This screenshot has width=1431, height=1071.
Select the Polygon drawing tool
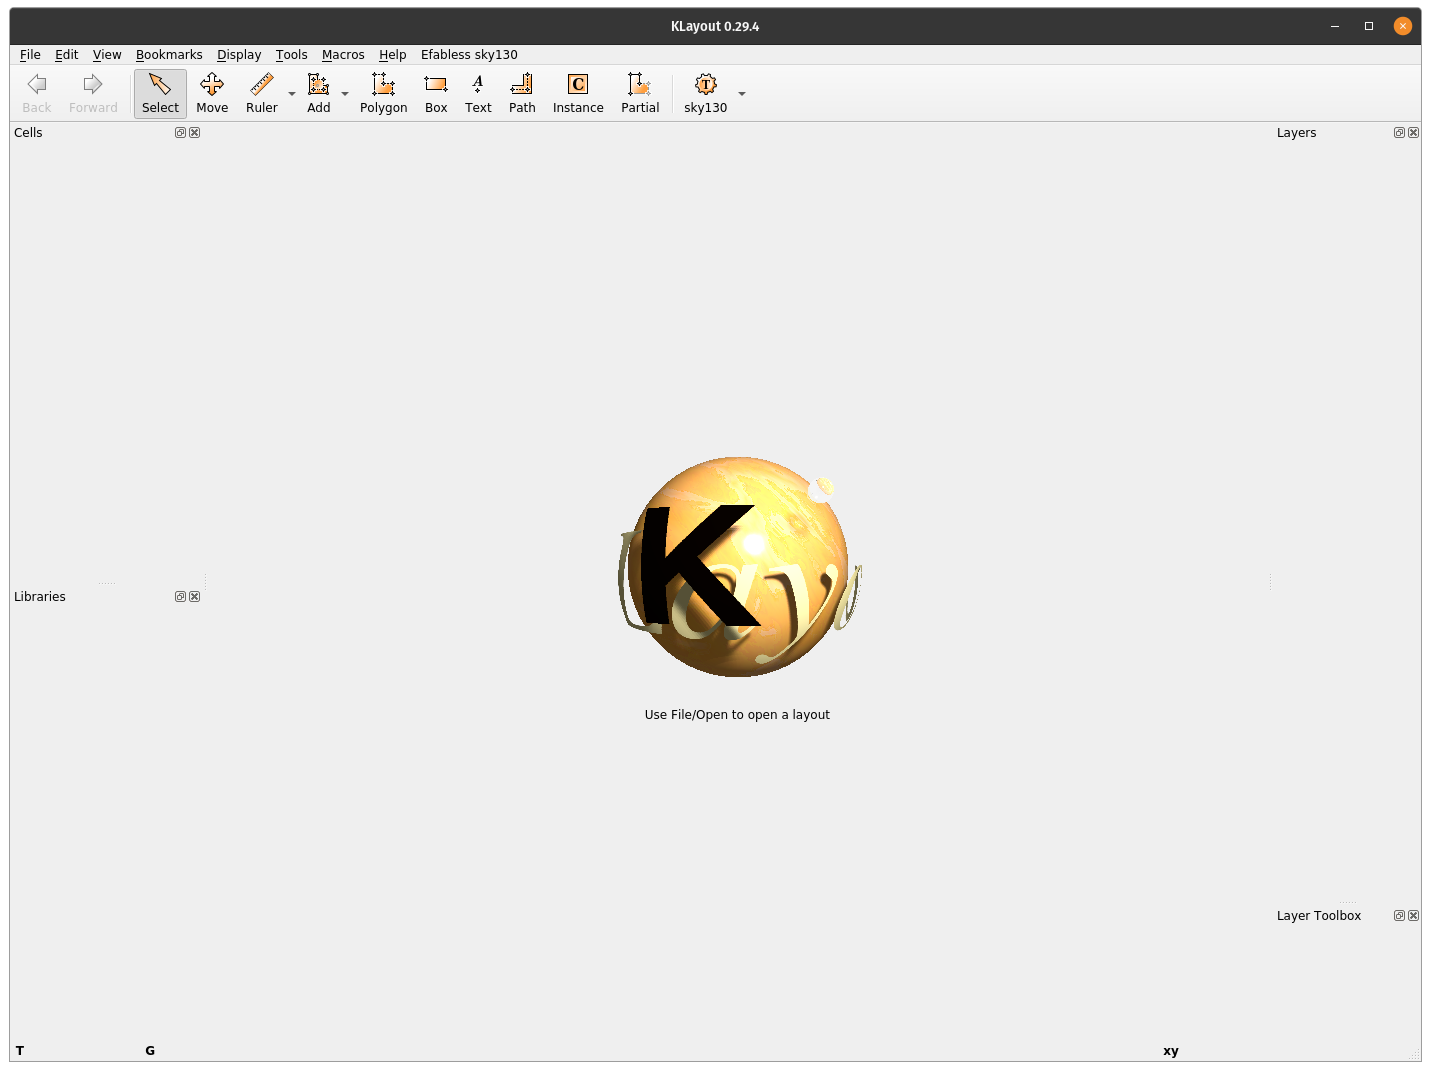pyautogui.click(x=384, y=94)
